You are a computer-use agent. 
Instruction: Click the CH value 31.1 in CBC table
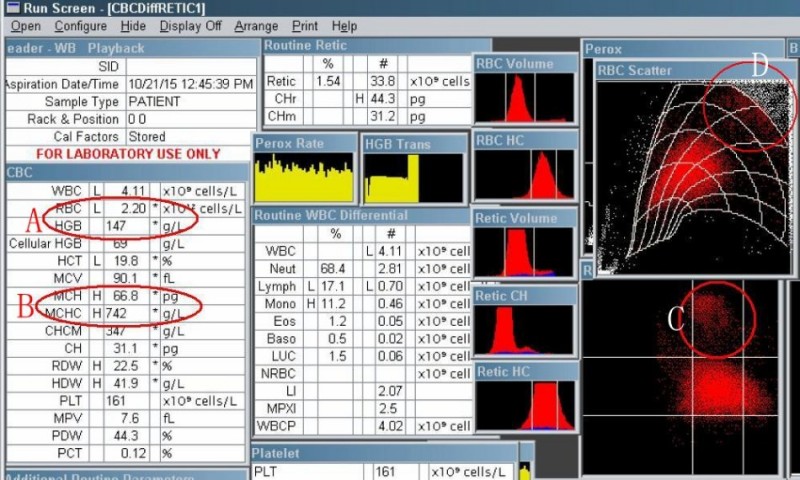point(126,348)
